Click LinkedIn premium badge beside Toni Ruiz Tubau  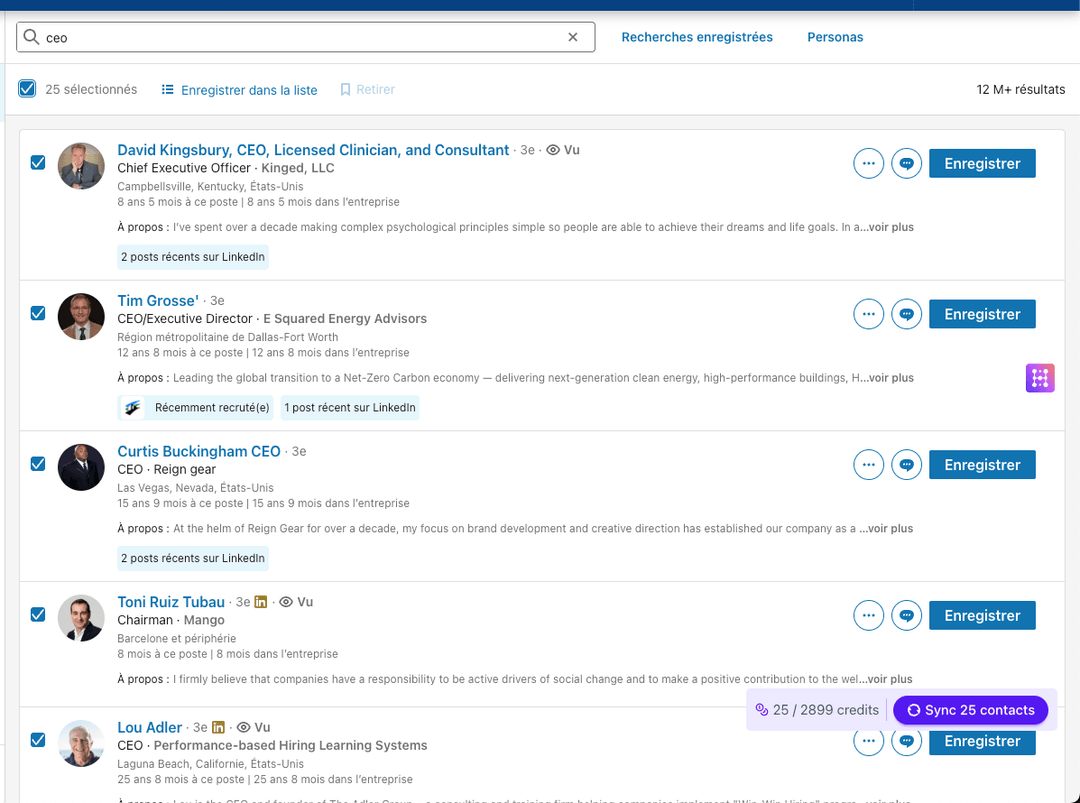point(261,602)
